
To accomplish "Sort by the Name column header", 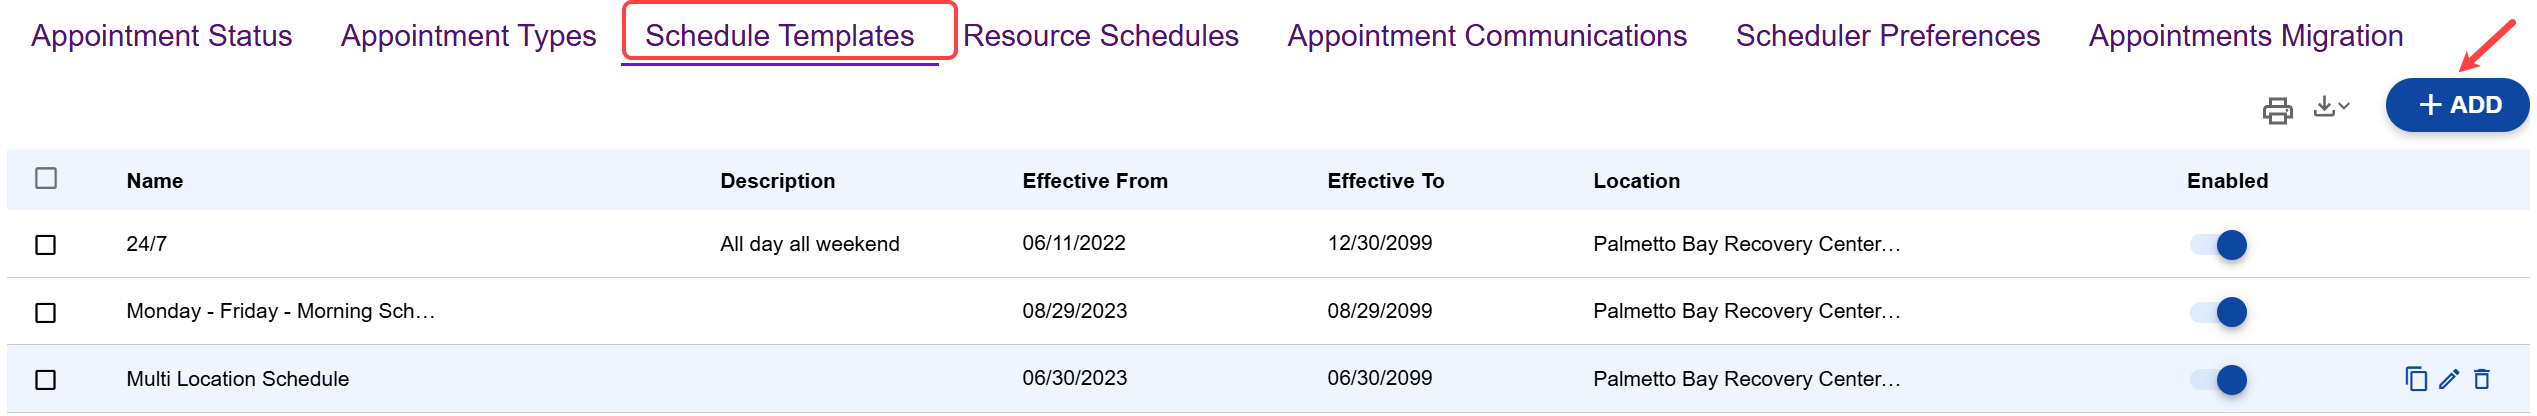I will click(155, 181).
